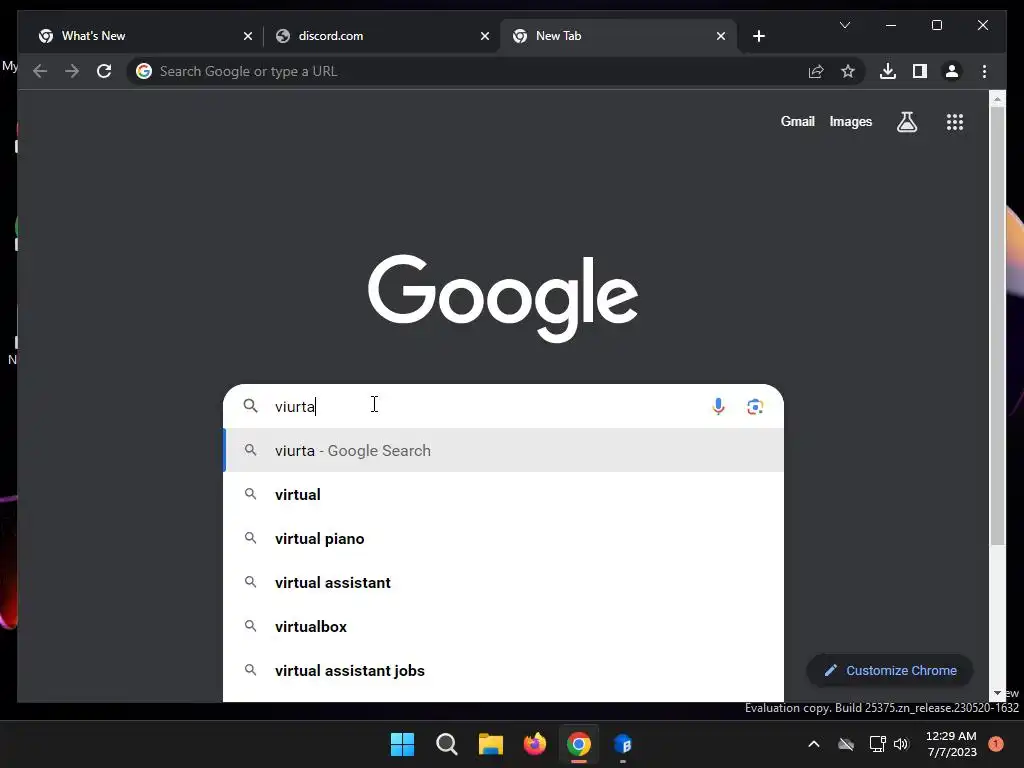Screen dimensions: 1024x768
Task: Toggle the Chrome side panel icon
Action: (x=920, y=71)
